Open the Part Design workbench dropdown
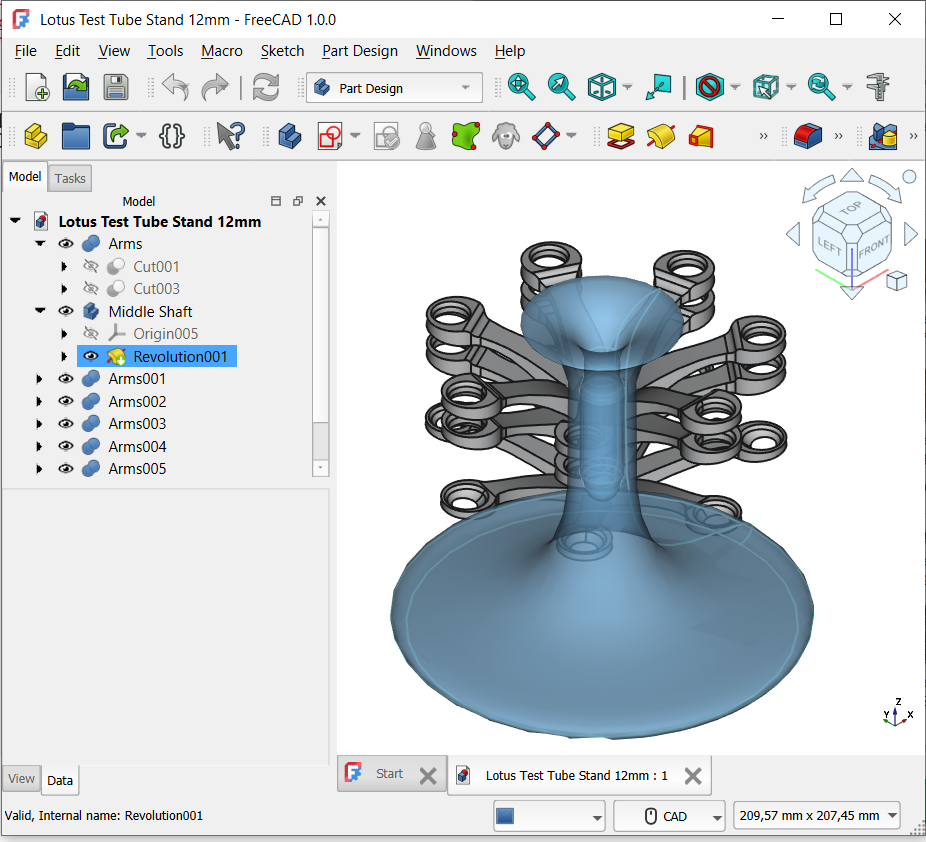 pos(394,88)
